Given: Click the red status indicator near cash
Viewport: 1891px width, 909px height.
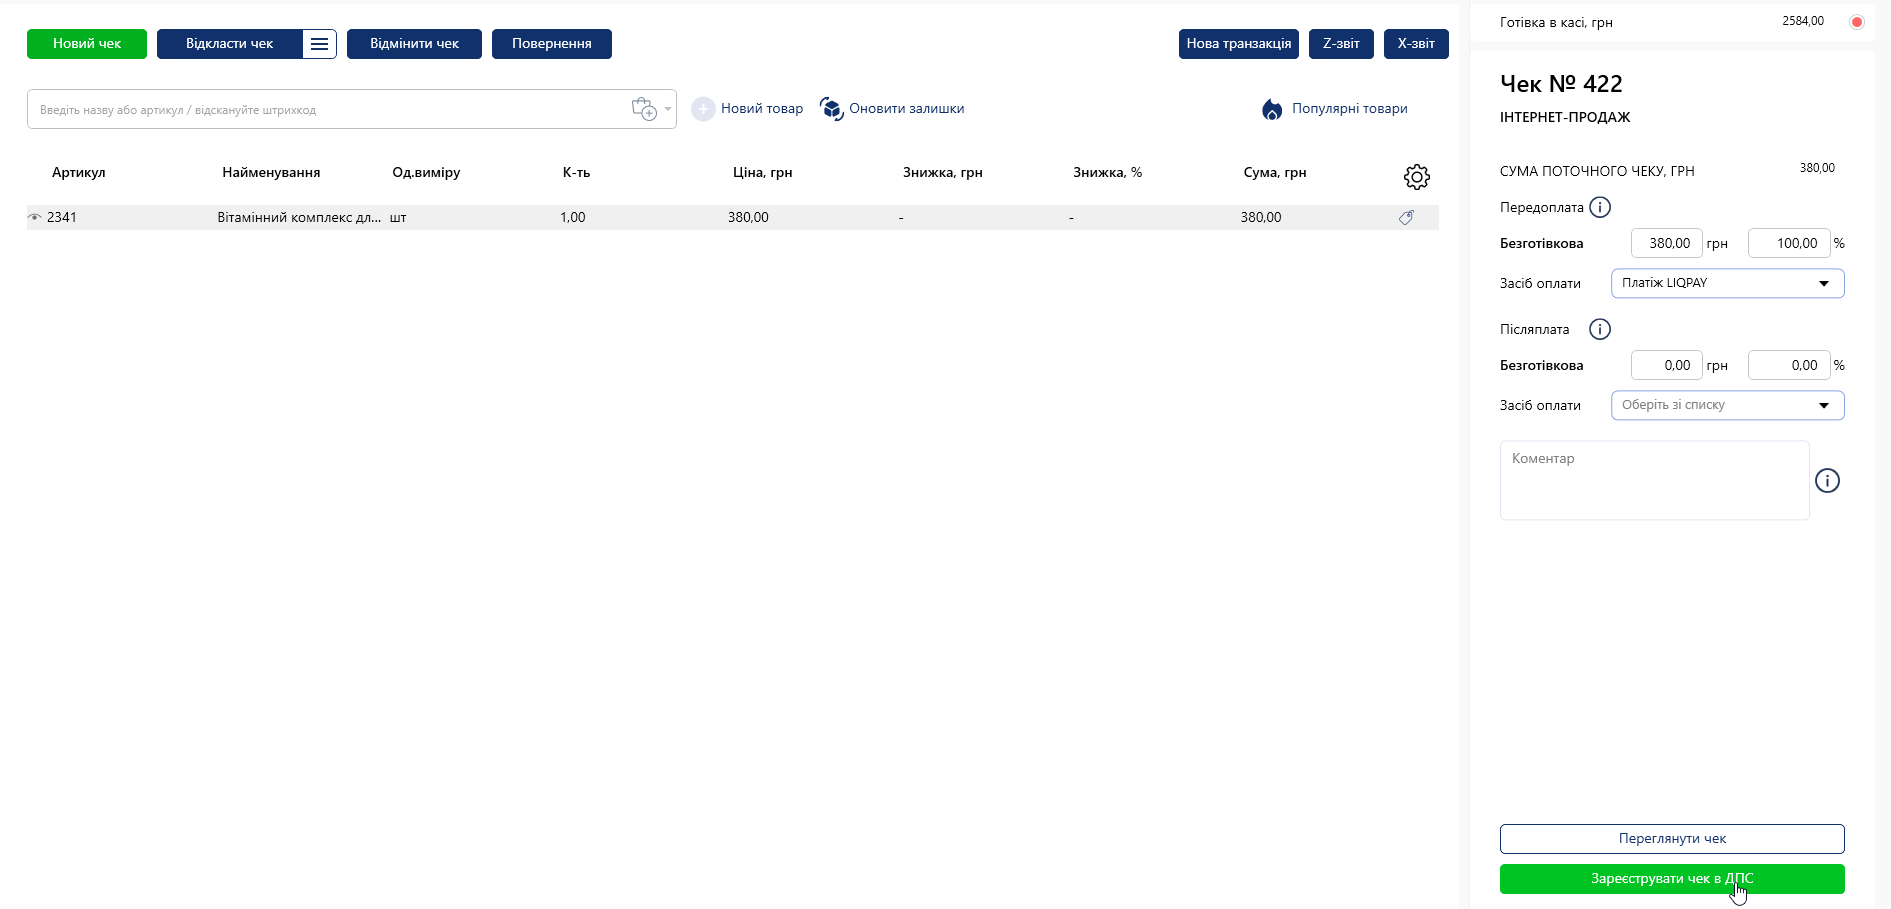Looking at the screenshot, I should [x=1857, y=22].
